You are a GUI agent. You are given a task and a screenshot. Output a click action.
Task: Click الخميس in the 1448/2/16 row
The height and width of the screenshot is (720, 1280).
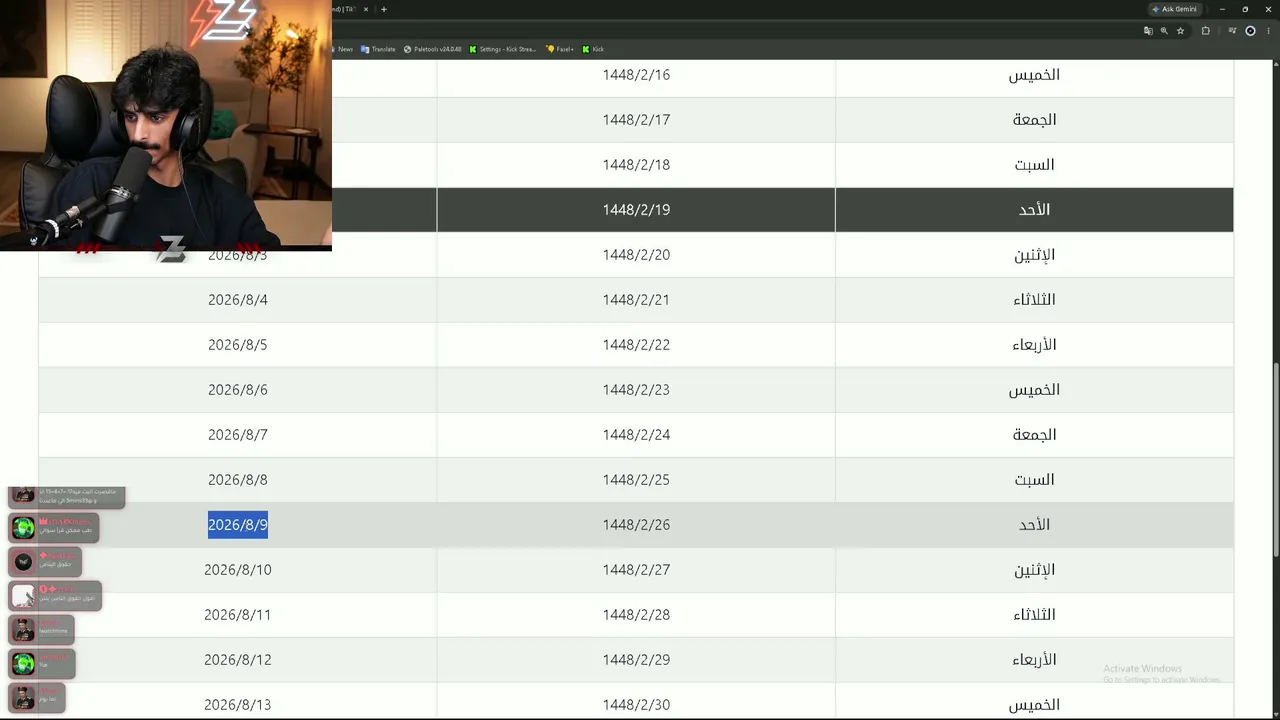pyautogui.click(x=1034, y=75)
